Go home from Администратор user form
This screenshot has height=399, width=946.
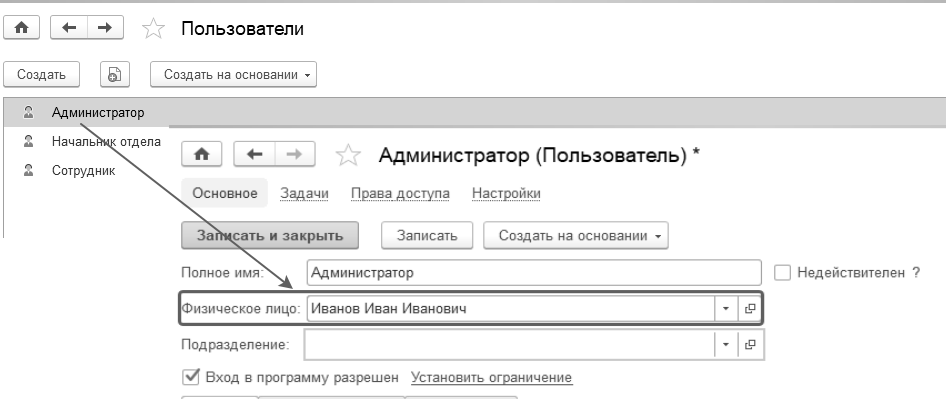tap(202, 155)
